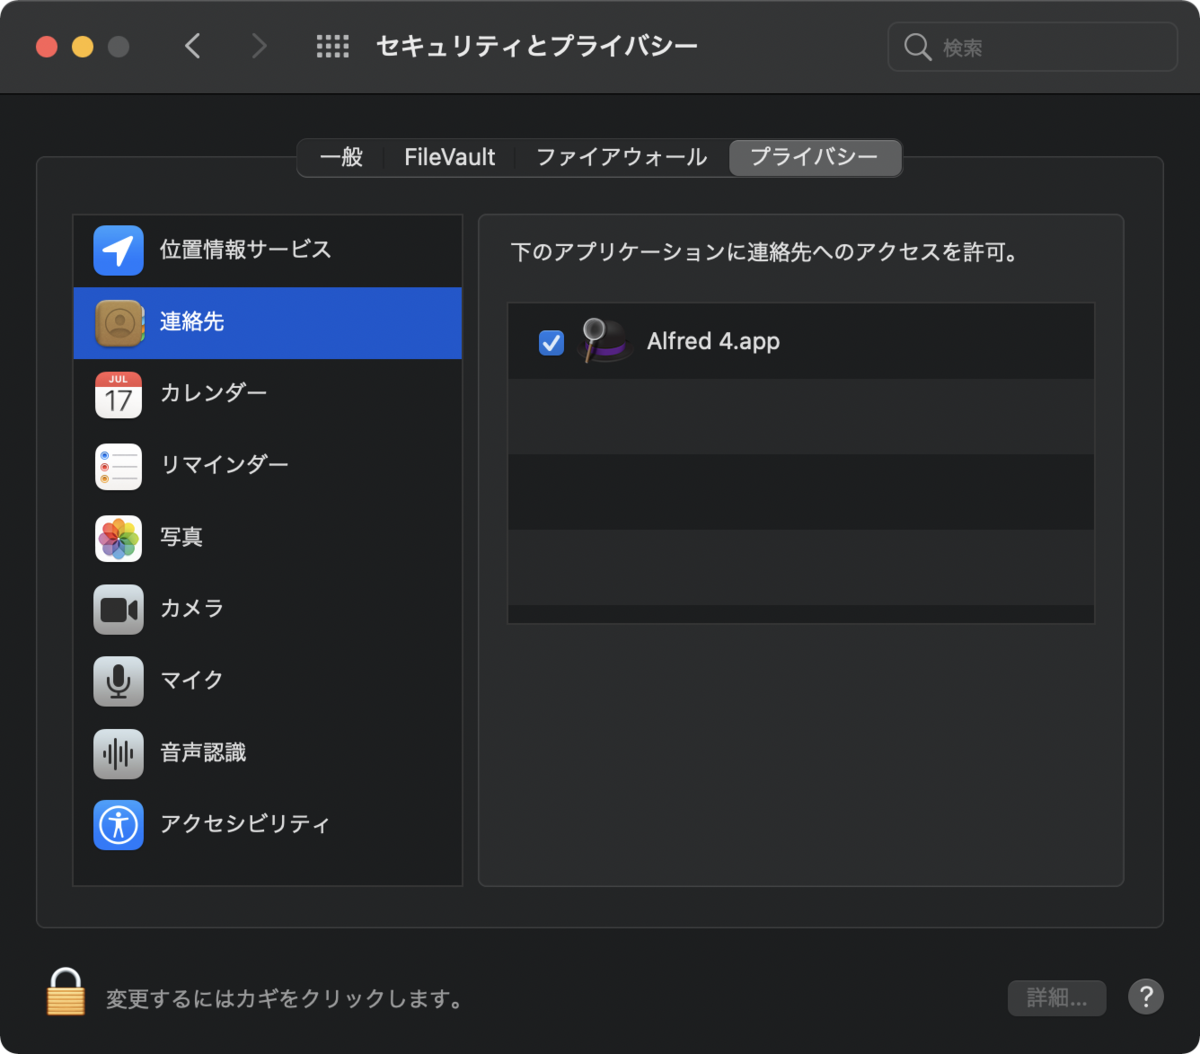Switch to the プライバシー tab
Viewport: 1200px width, 1054px height.
[815, 157]
